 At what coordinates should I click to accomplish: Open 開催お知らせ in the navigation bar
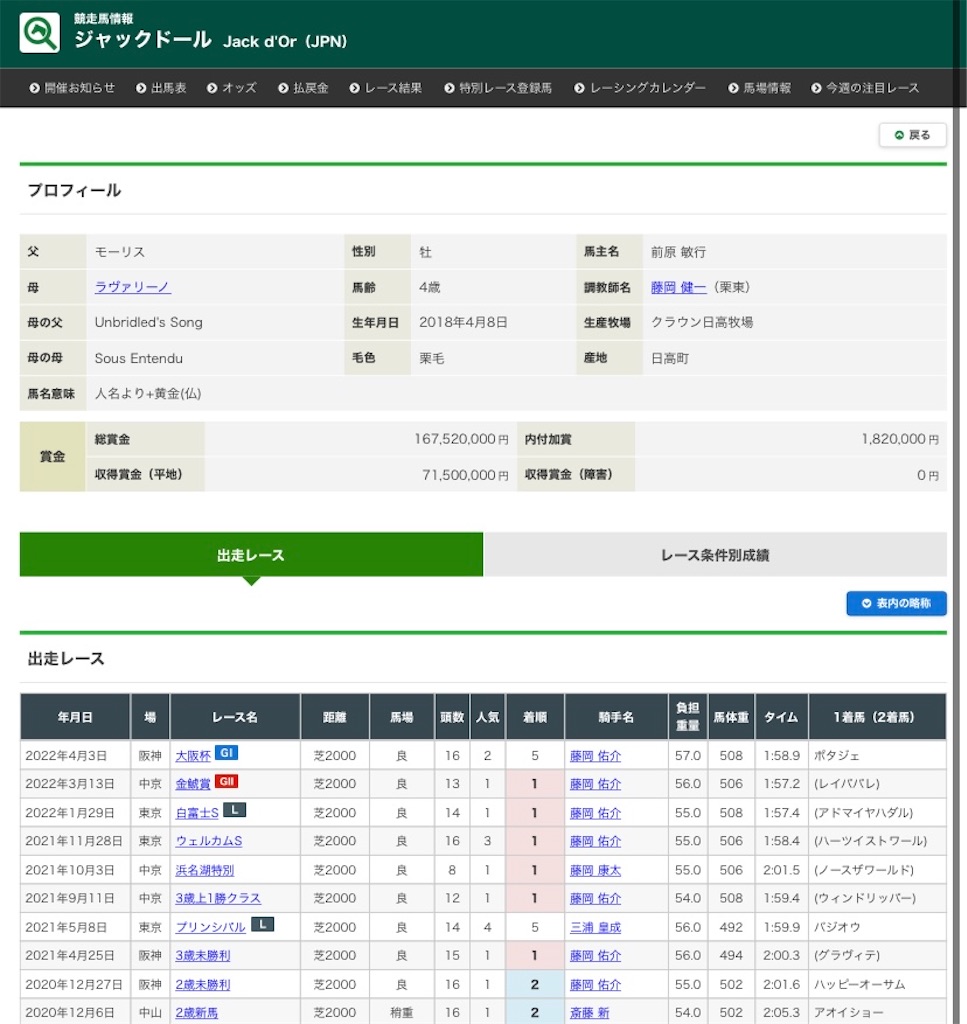(72, 88)
